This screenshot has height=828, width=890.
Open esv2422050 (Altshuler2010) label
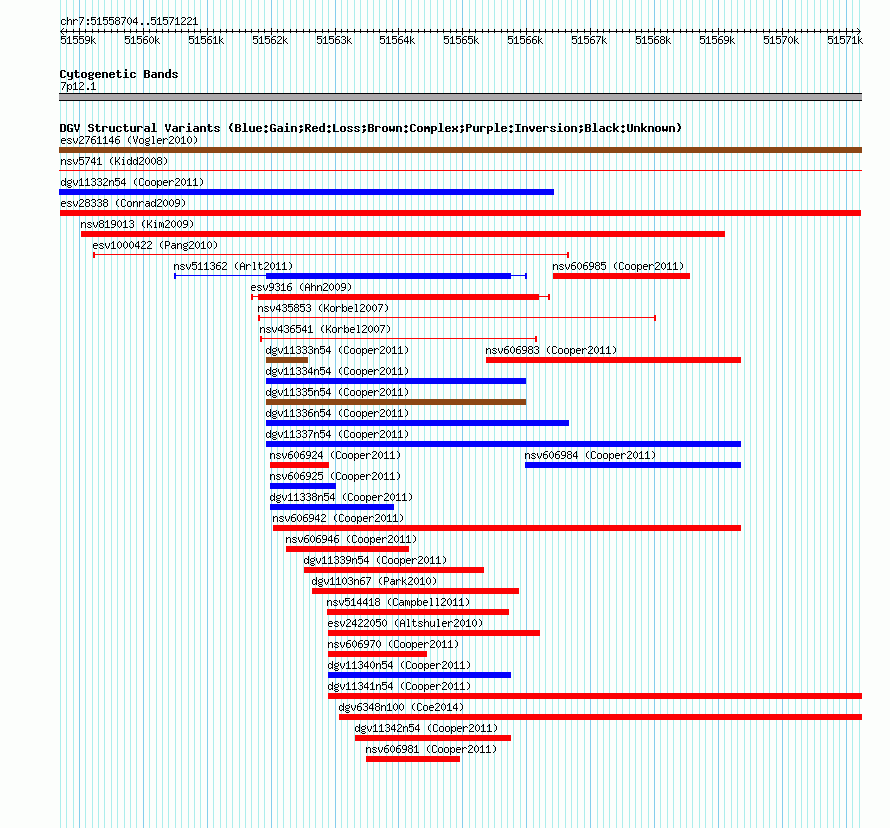pyautogui.click(x=405, y=623)
